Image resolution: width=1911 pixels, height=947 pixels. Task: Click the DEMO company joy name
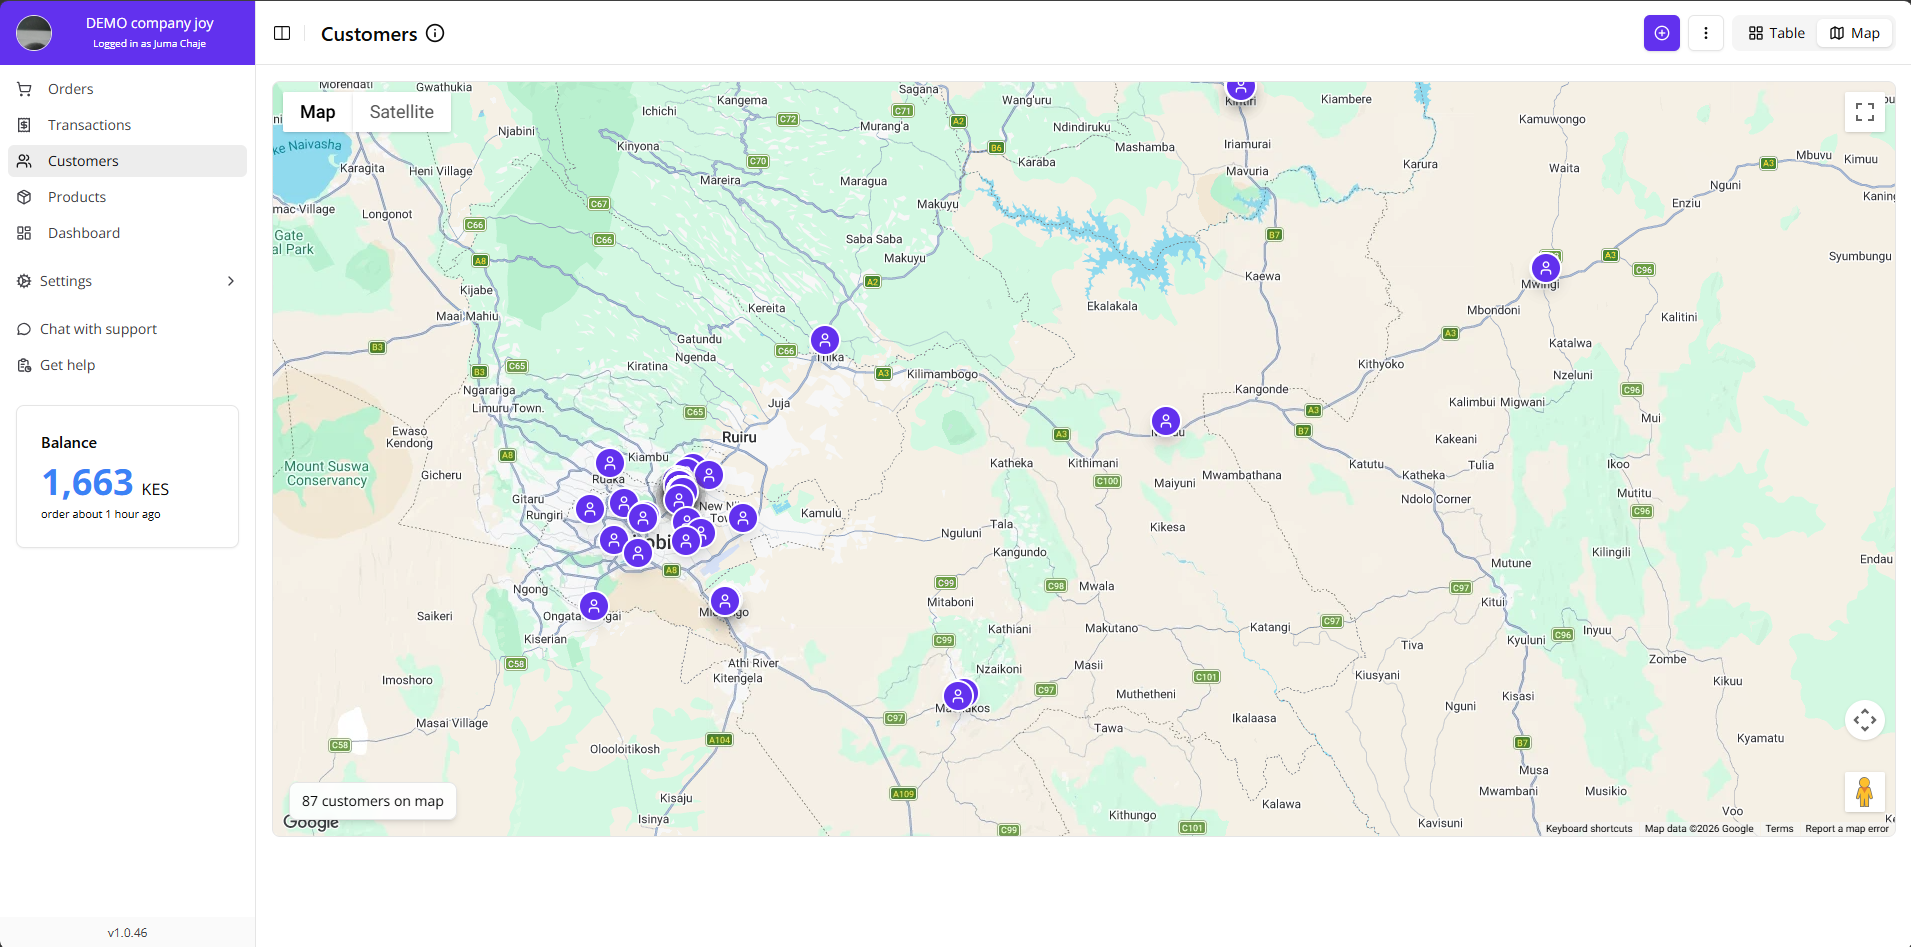(x=150, y=23)
